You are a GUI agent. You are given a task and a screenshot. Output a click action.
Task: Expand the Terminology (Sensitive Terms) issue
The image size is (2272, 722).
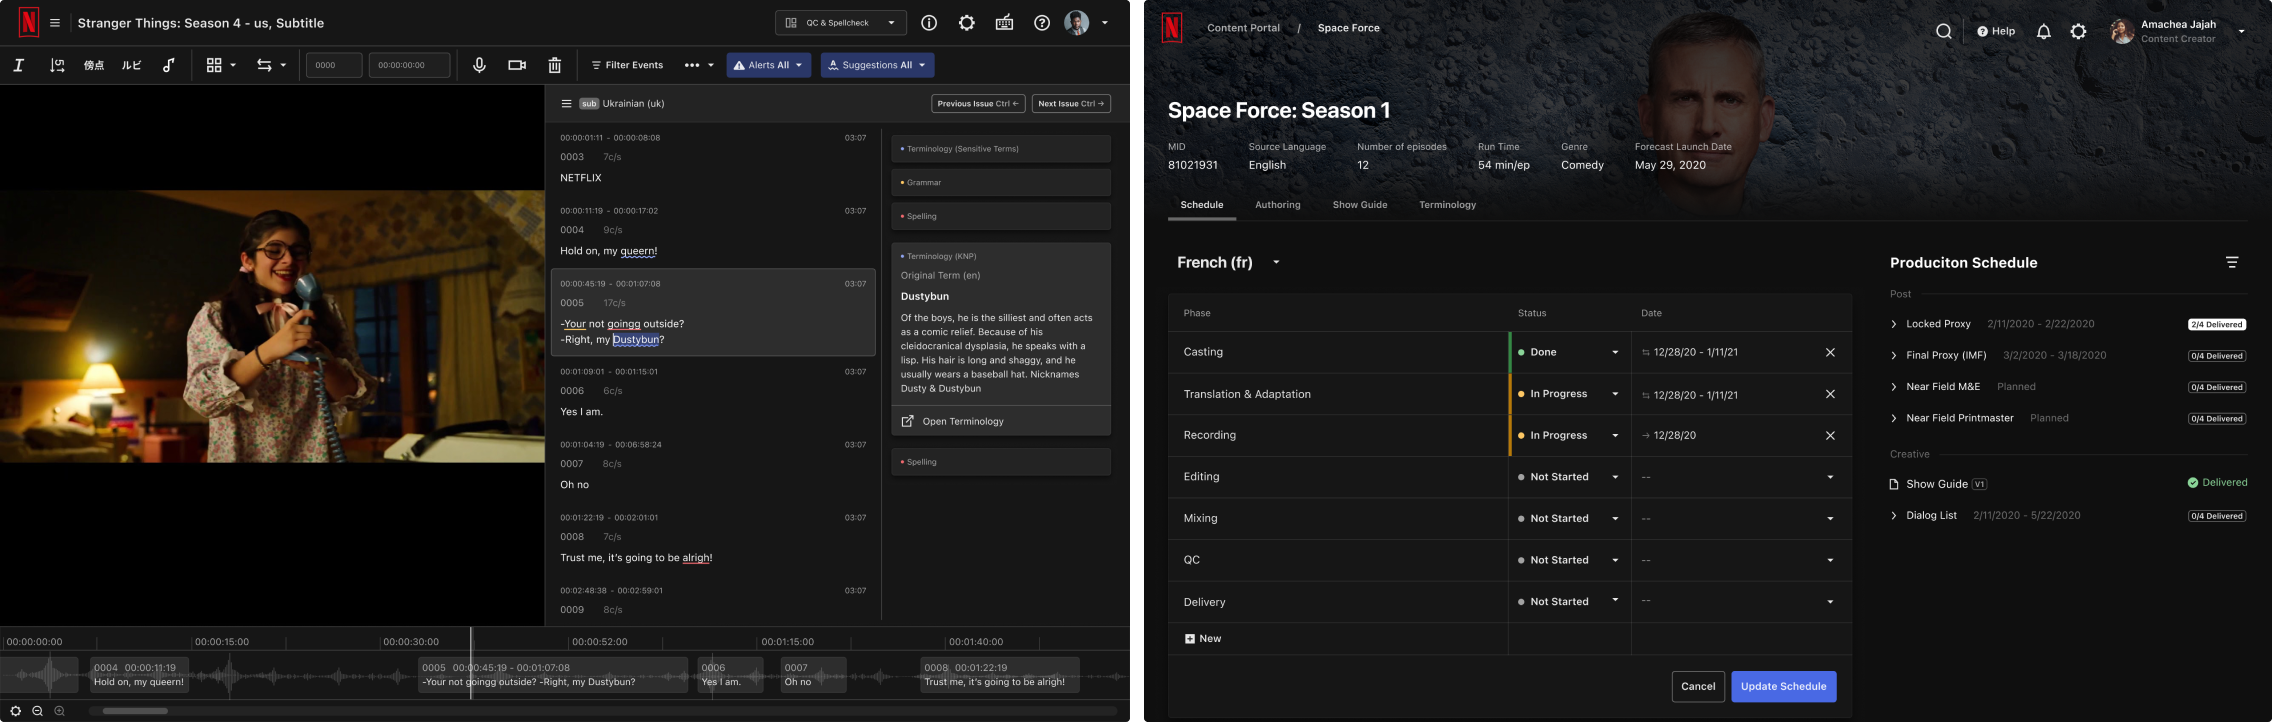pos(1001,149)
